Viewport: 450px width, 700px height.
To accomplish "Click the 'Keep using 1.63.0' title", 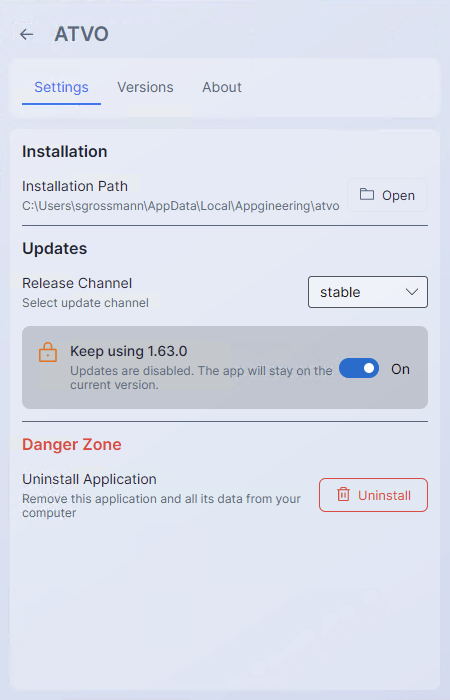I will coord(129,351).
